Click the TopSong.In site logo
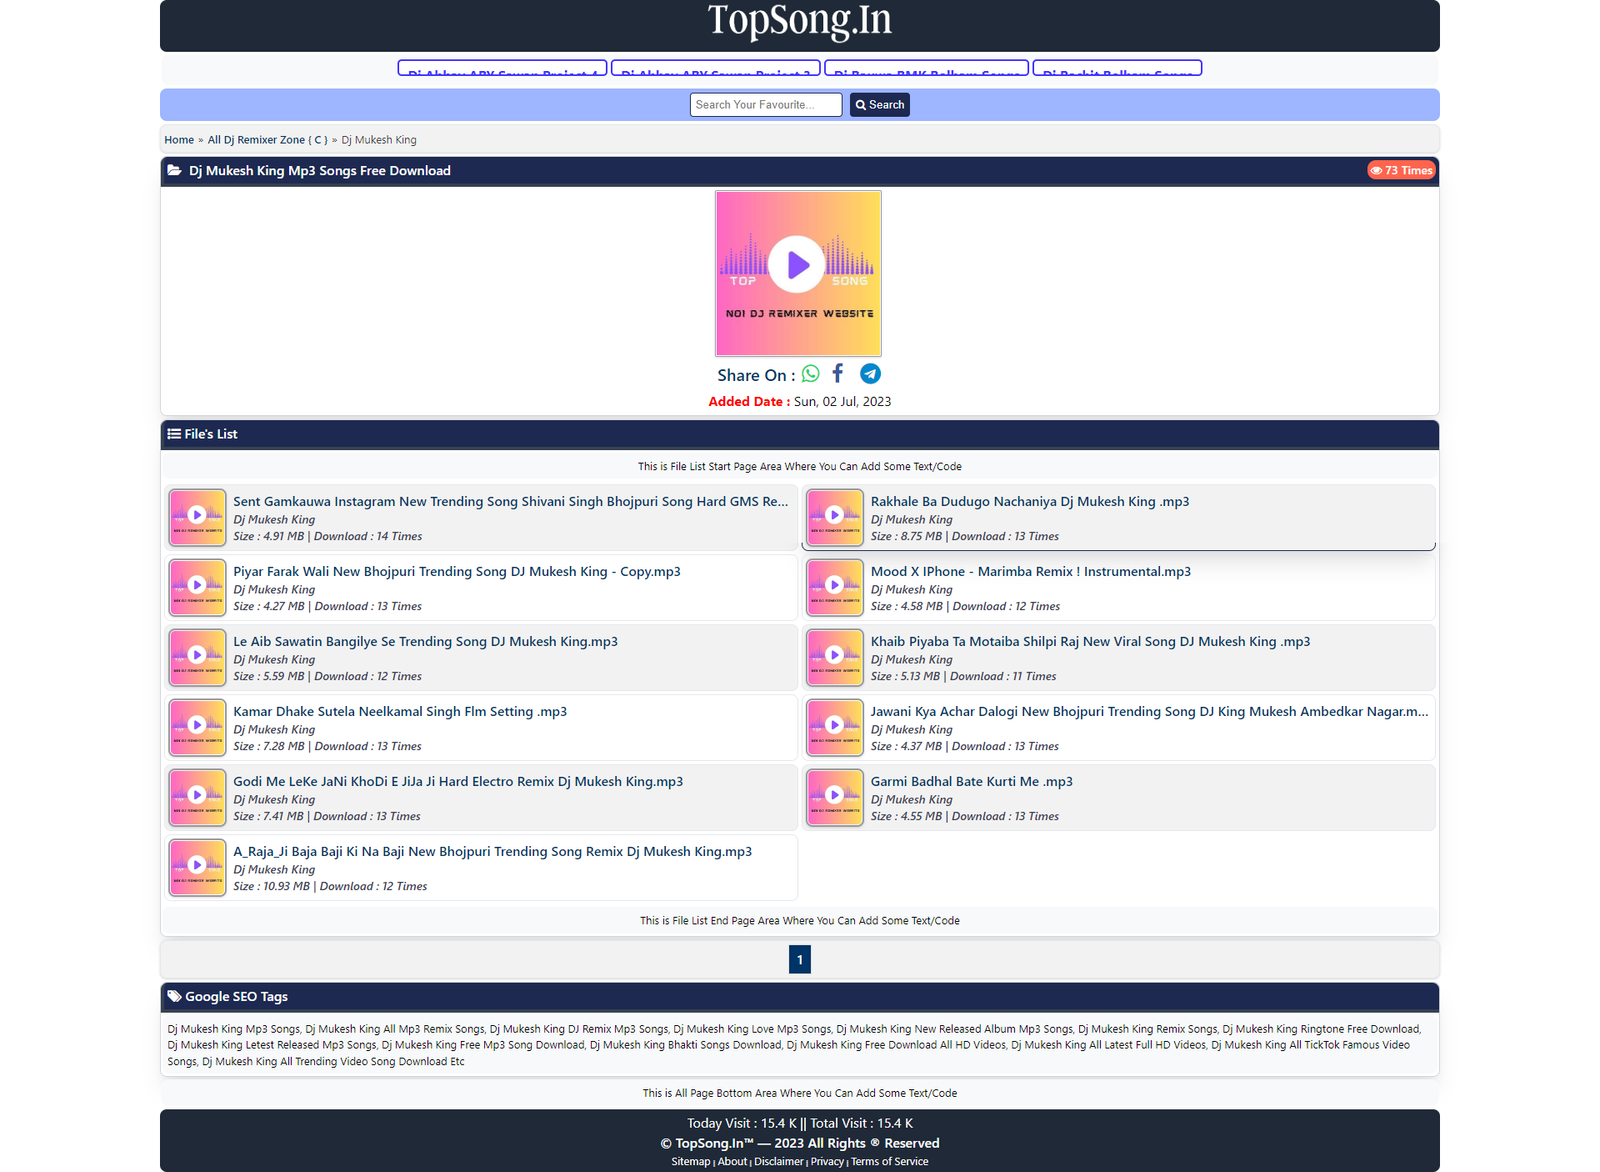This screenshot has height=1172, width=1600. coord(799,20)
